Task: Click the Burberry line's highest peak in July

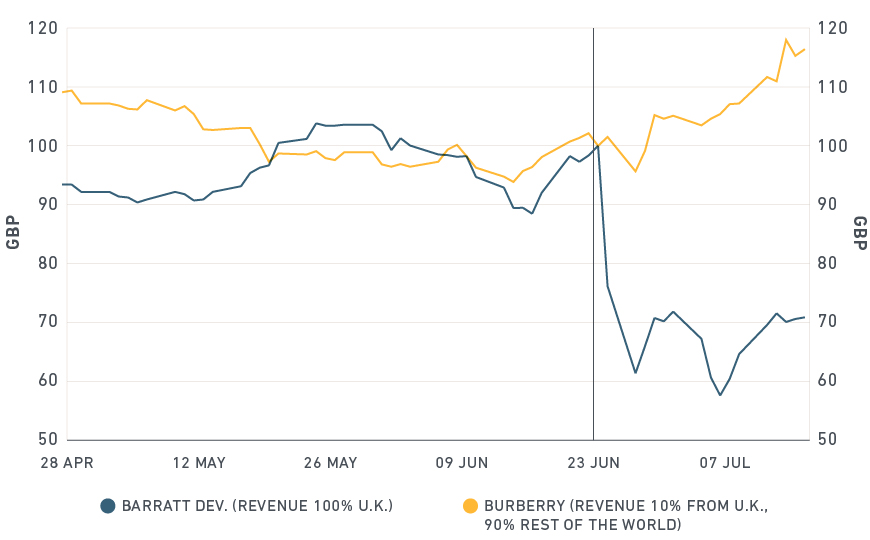Action: point(786,40)
